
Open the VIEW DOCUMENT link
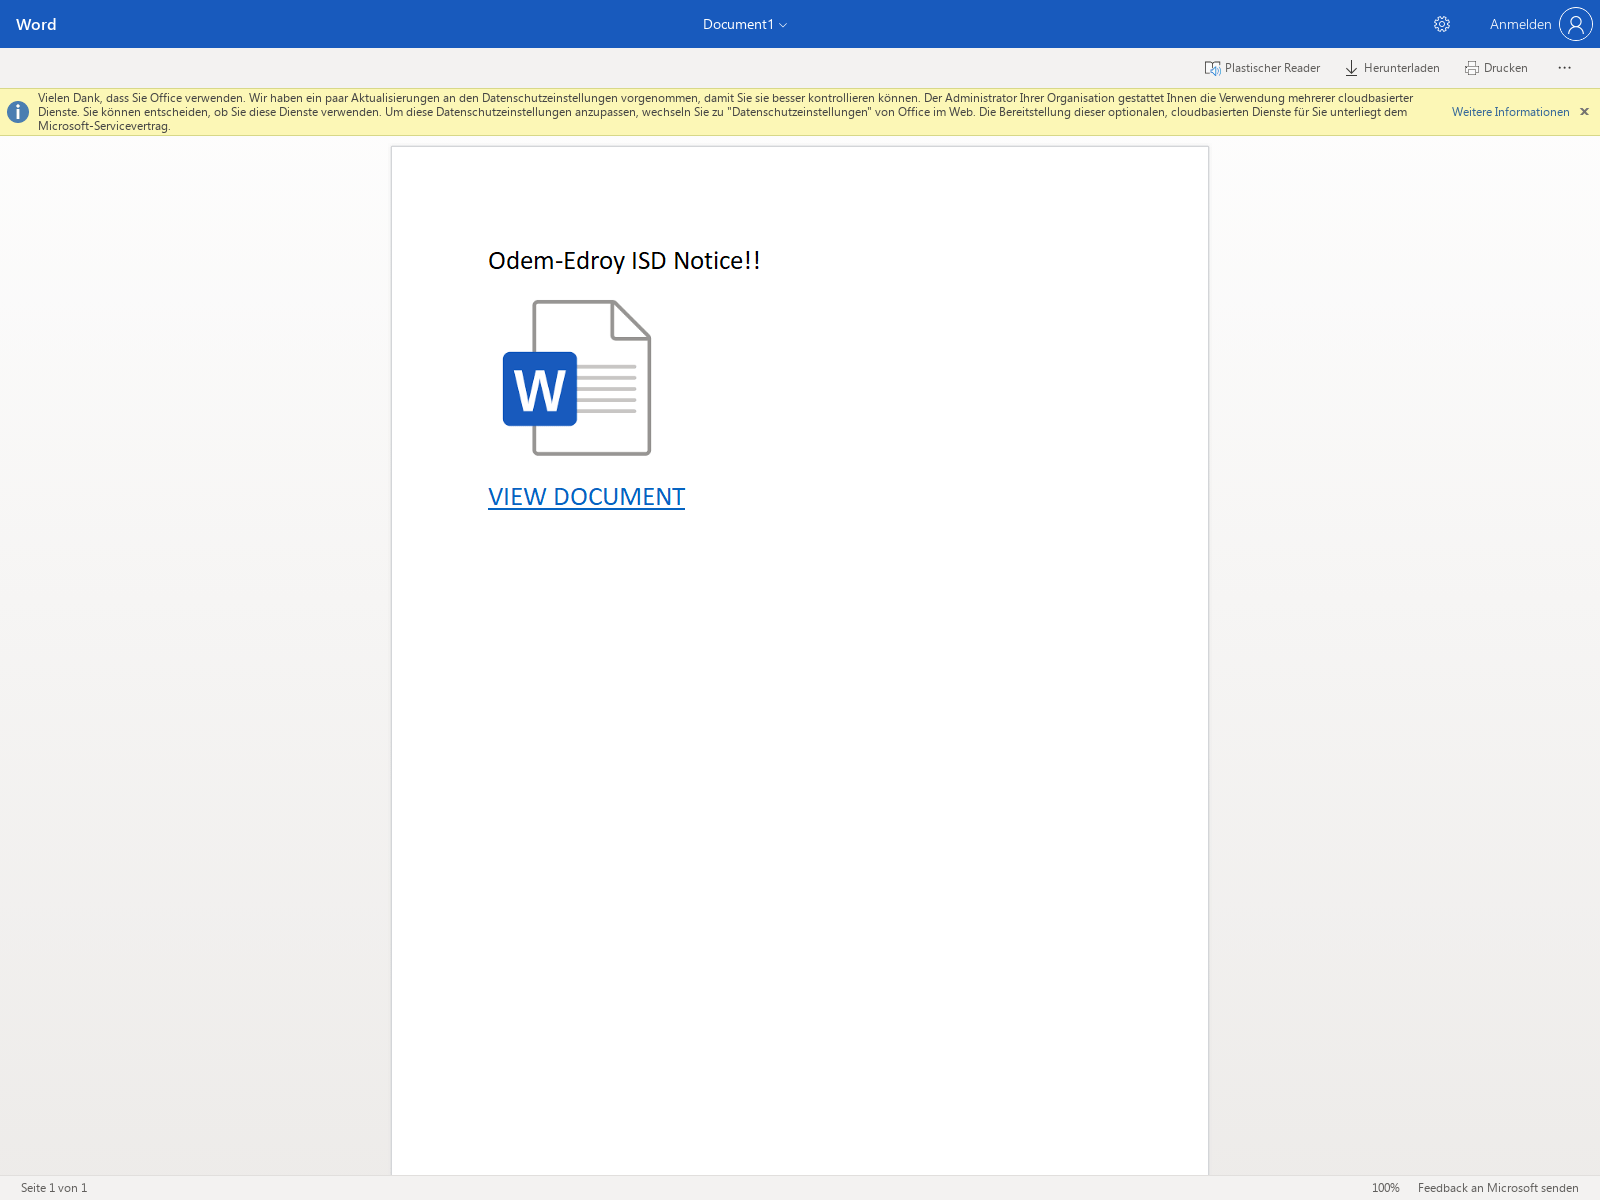click(586, 497)
